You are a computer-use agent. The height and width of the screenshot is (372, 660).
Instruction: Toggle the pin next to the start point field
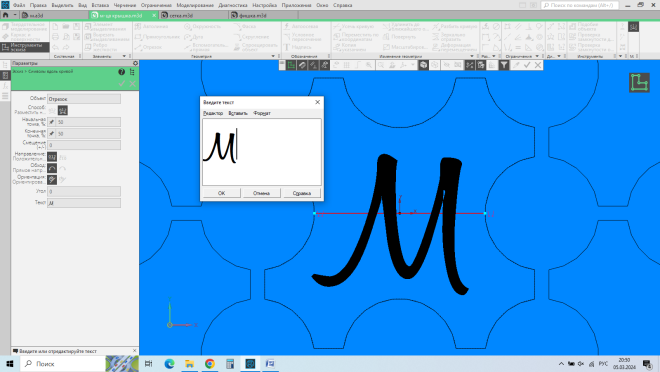coord(52,122)
